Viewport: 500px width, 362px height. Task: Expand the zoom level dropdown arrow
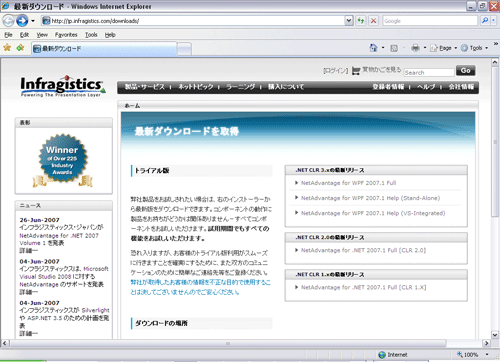click(x=487, y=355)
